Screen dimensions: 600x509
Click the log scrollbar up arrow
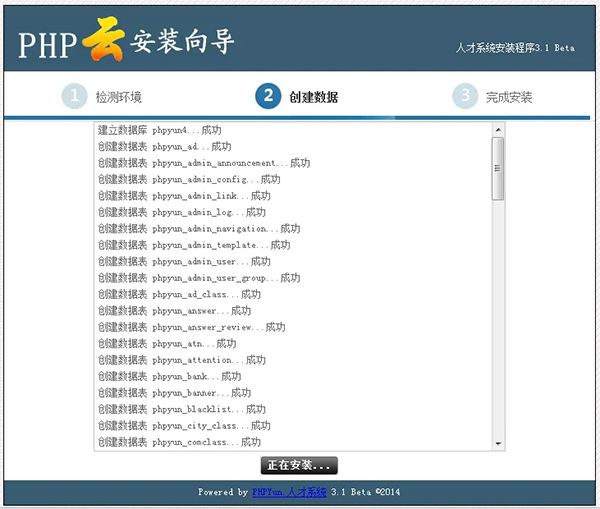click(498, 130)
